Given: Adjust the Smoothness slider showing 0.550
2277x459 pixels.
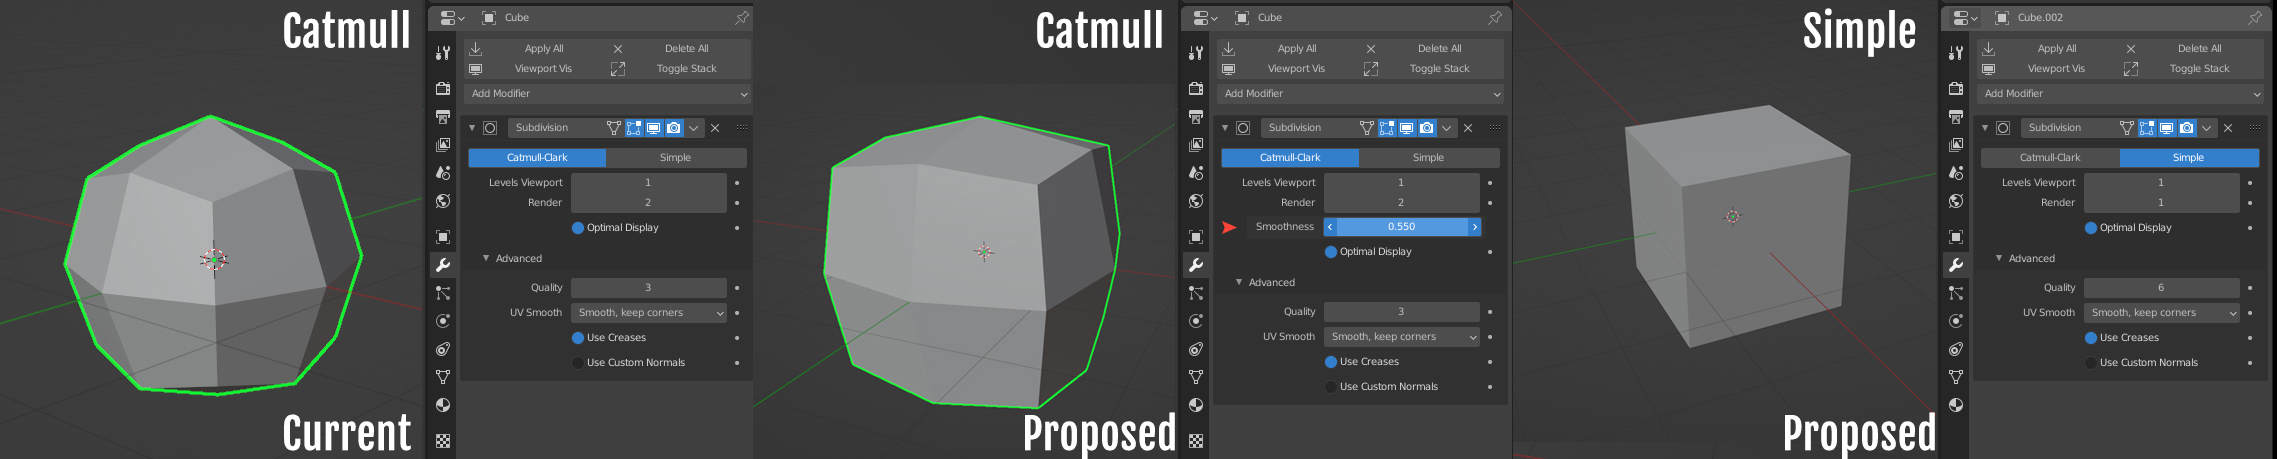Looking at the screenshot, I should click(1402, 227).
